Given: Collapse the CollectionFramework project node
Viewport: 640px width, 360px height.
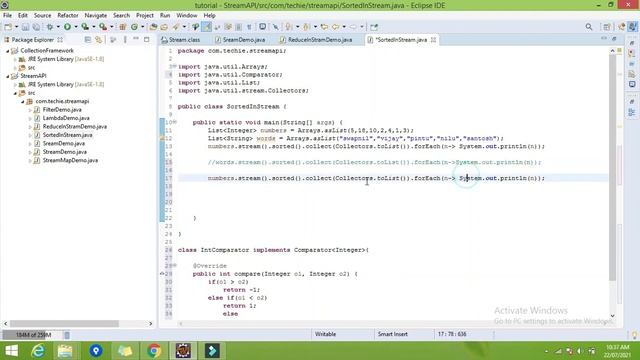Looking at the screenshot, I should pos(8,51).
